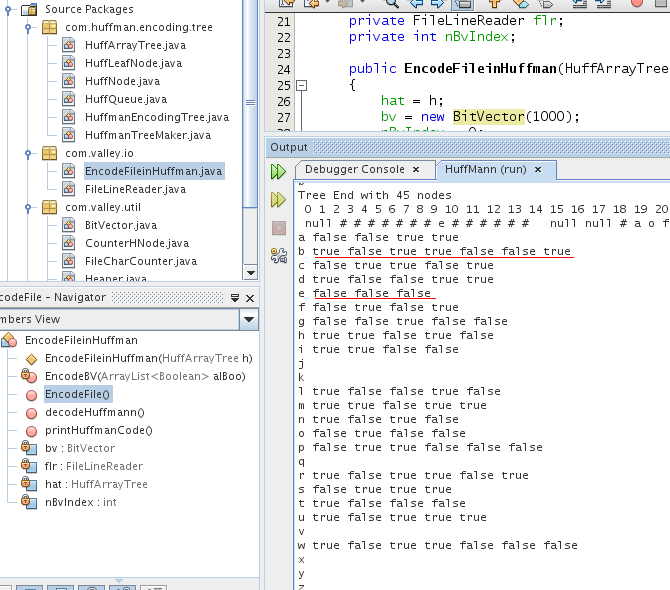670x590 pixels.
Task: Collapse the code fold at line 25
Action: click(302, 85)
